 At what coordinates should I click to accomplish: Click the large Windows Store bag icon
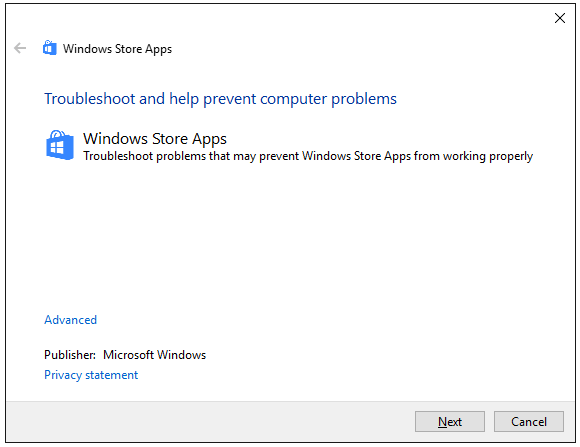60,145
